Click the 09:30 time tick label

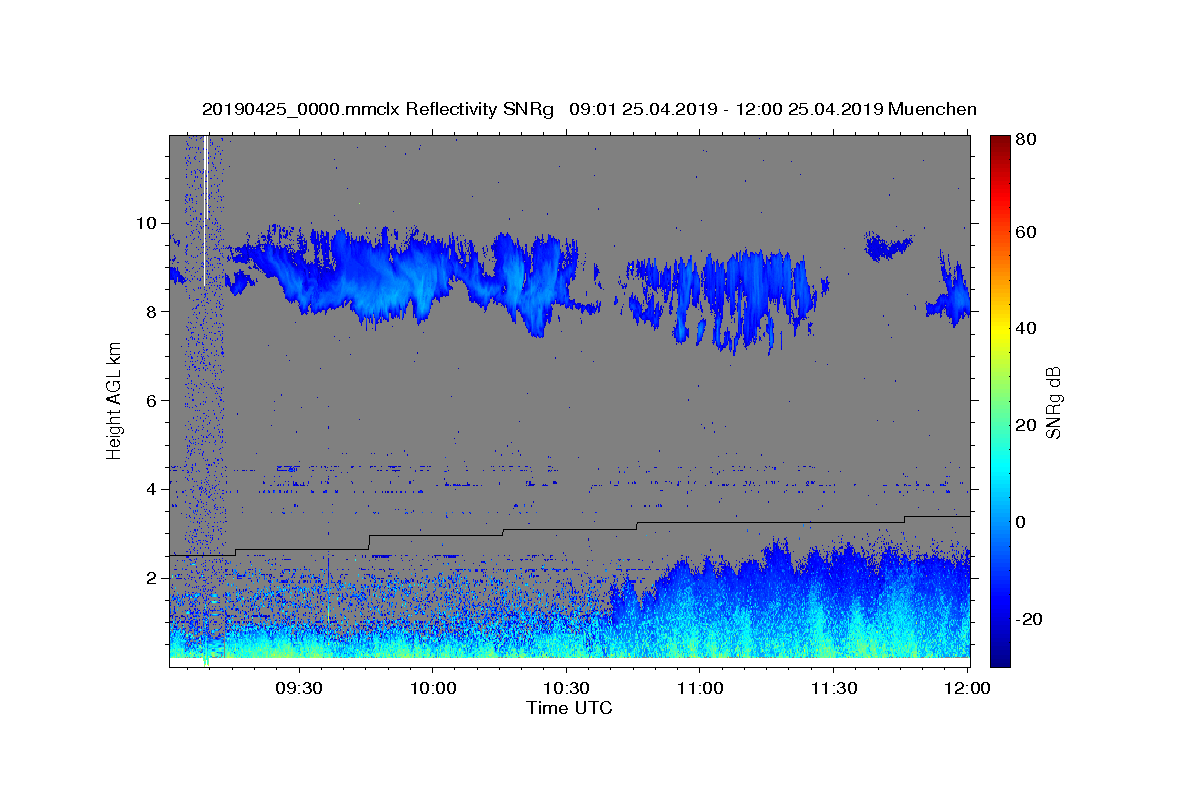pyautogui.click(x=299, y=689)
